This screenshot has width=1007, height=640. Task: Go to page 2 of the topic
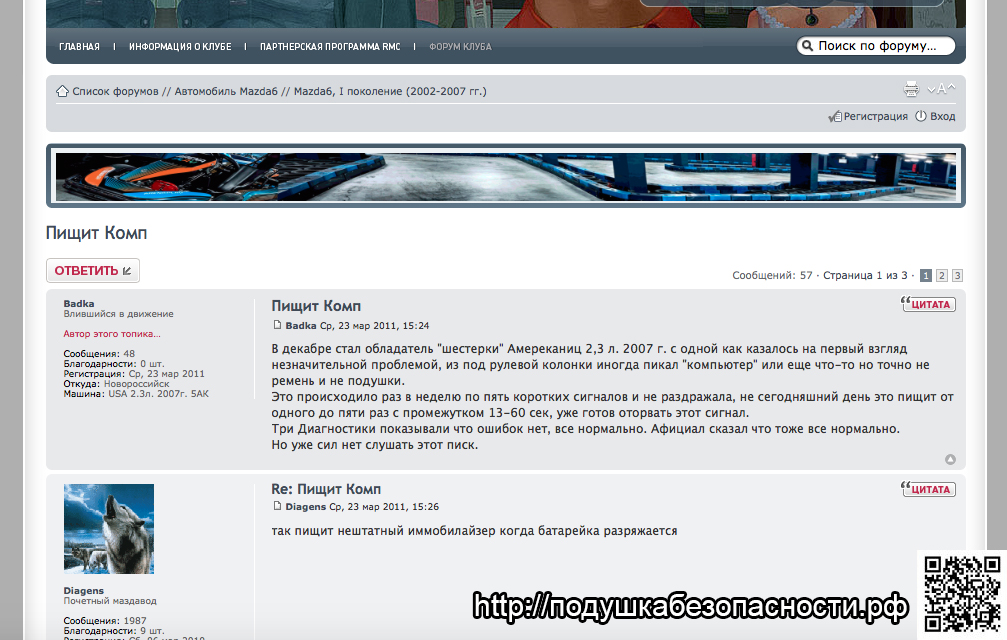pyautogui.click(x=941, y=275)
